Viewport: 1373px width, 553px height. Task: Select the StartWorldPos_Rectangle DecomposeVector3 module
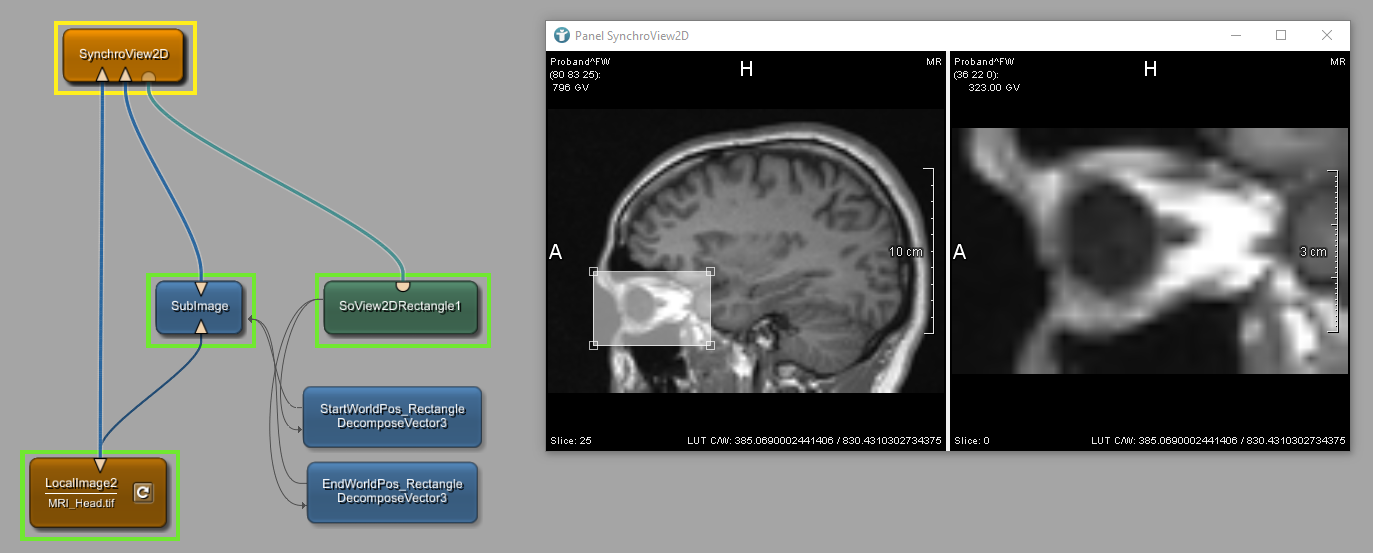pyautogui.click(x=391, y=416)
